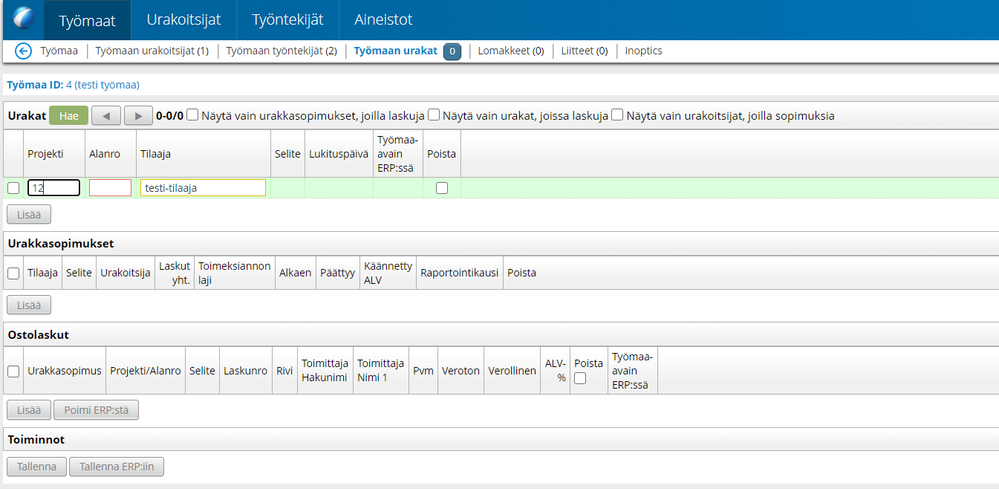Click Toimeksiannon laji column header
The image size is (999, 489).
234,273
